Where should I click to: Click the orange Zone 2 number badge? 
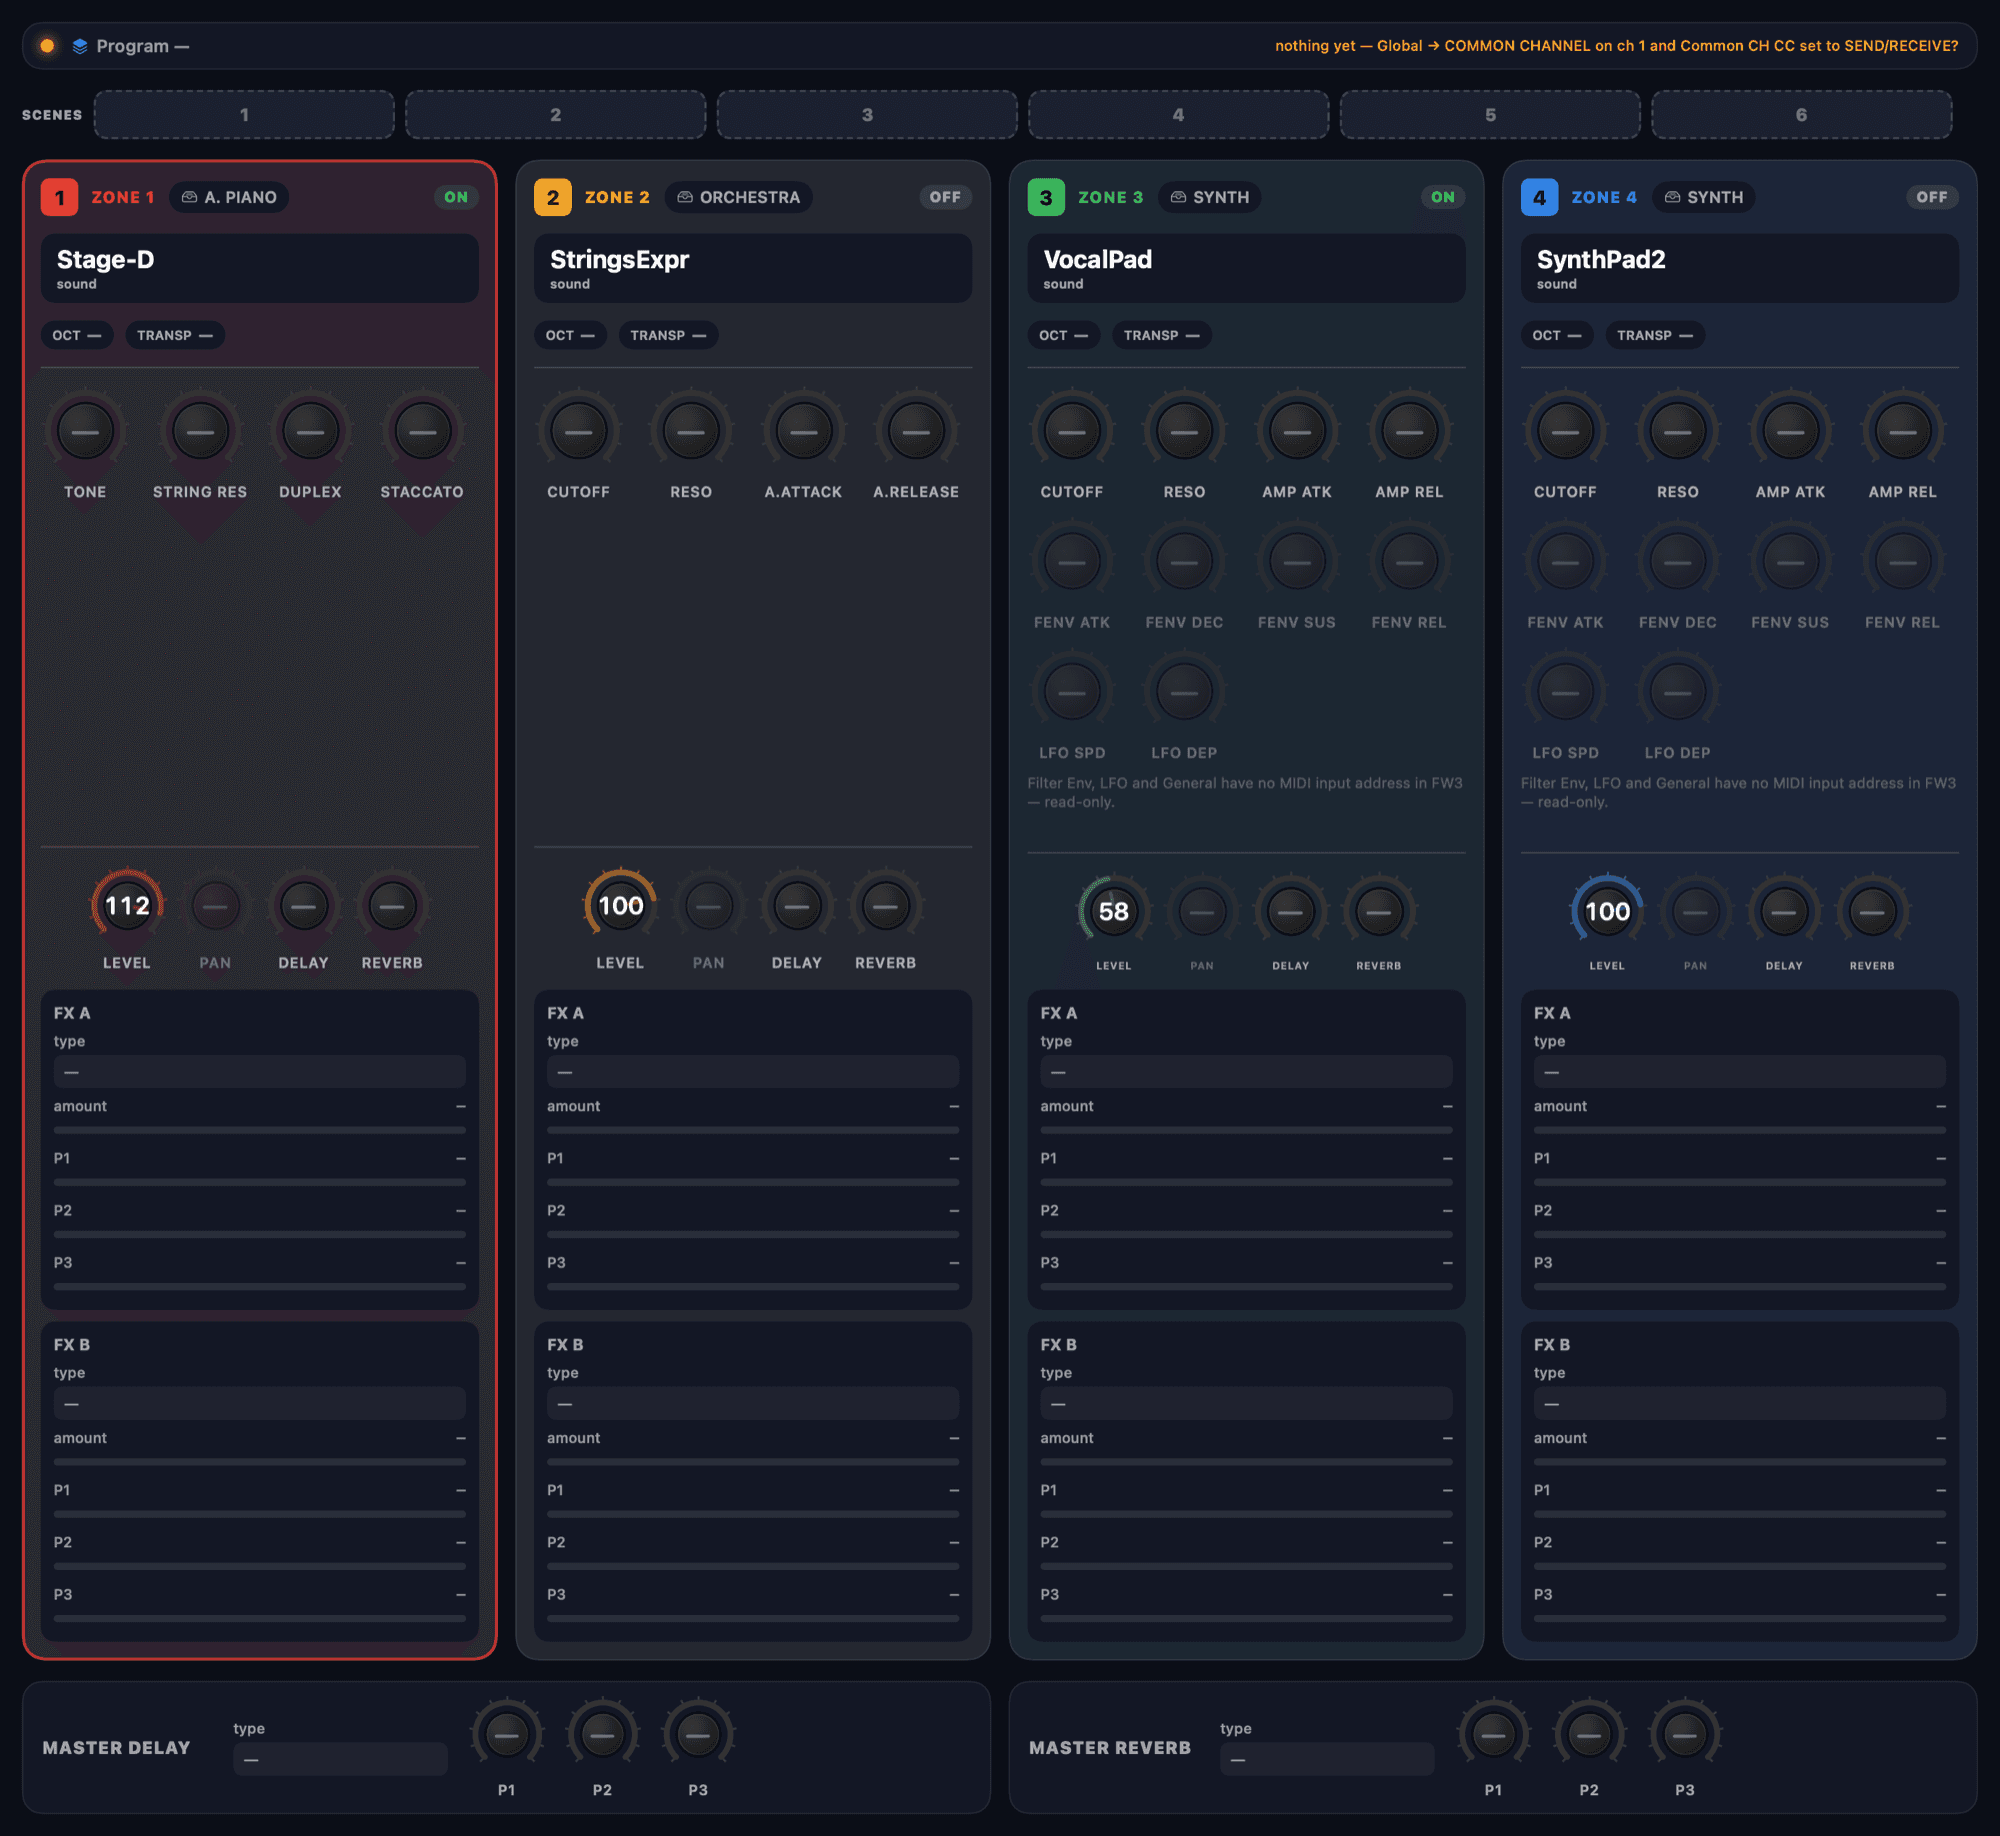pyautogui.click(x=553, y=197)
